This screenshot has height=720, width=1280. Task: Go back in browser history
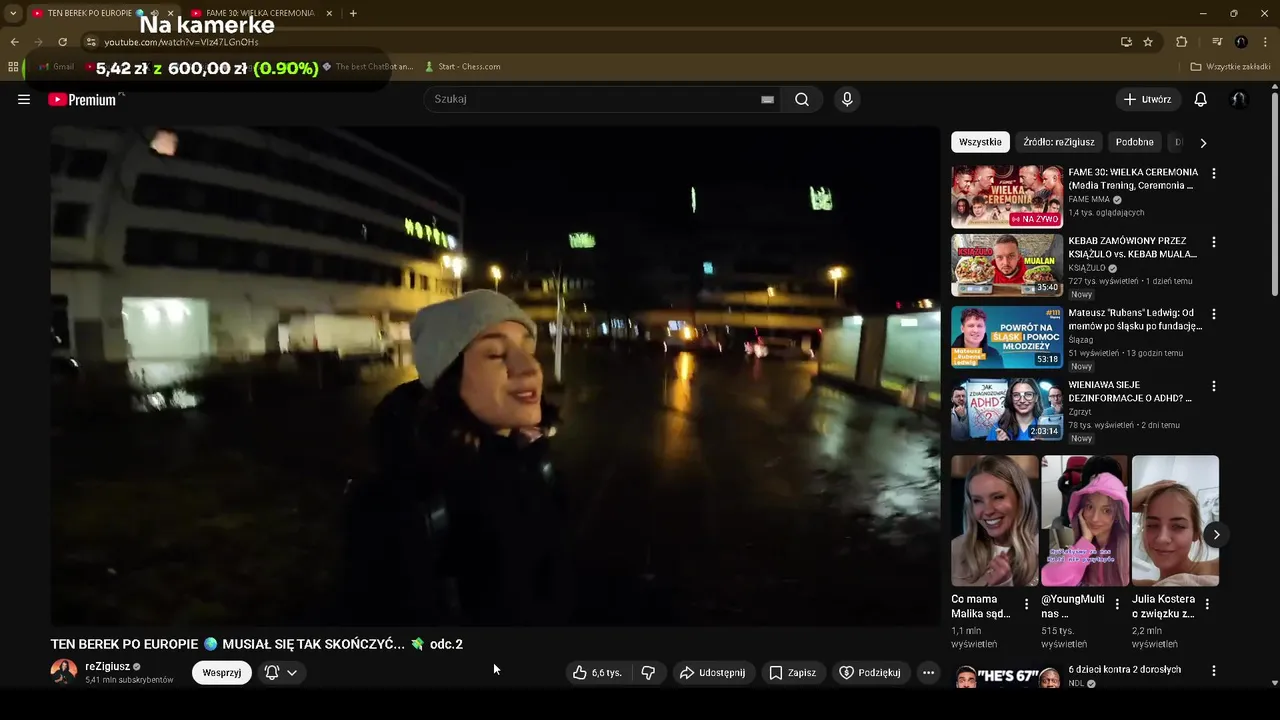14,42
